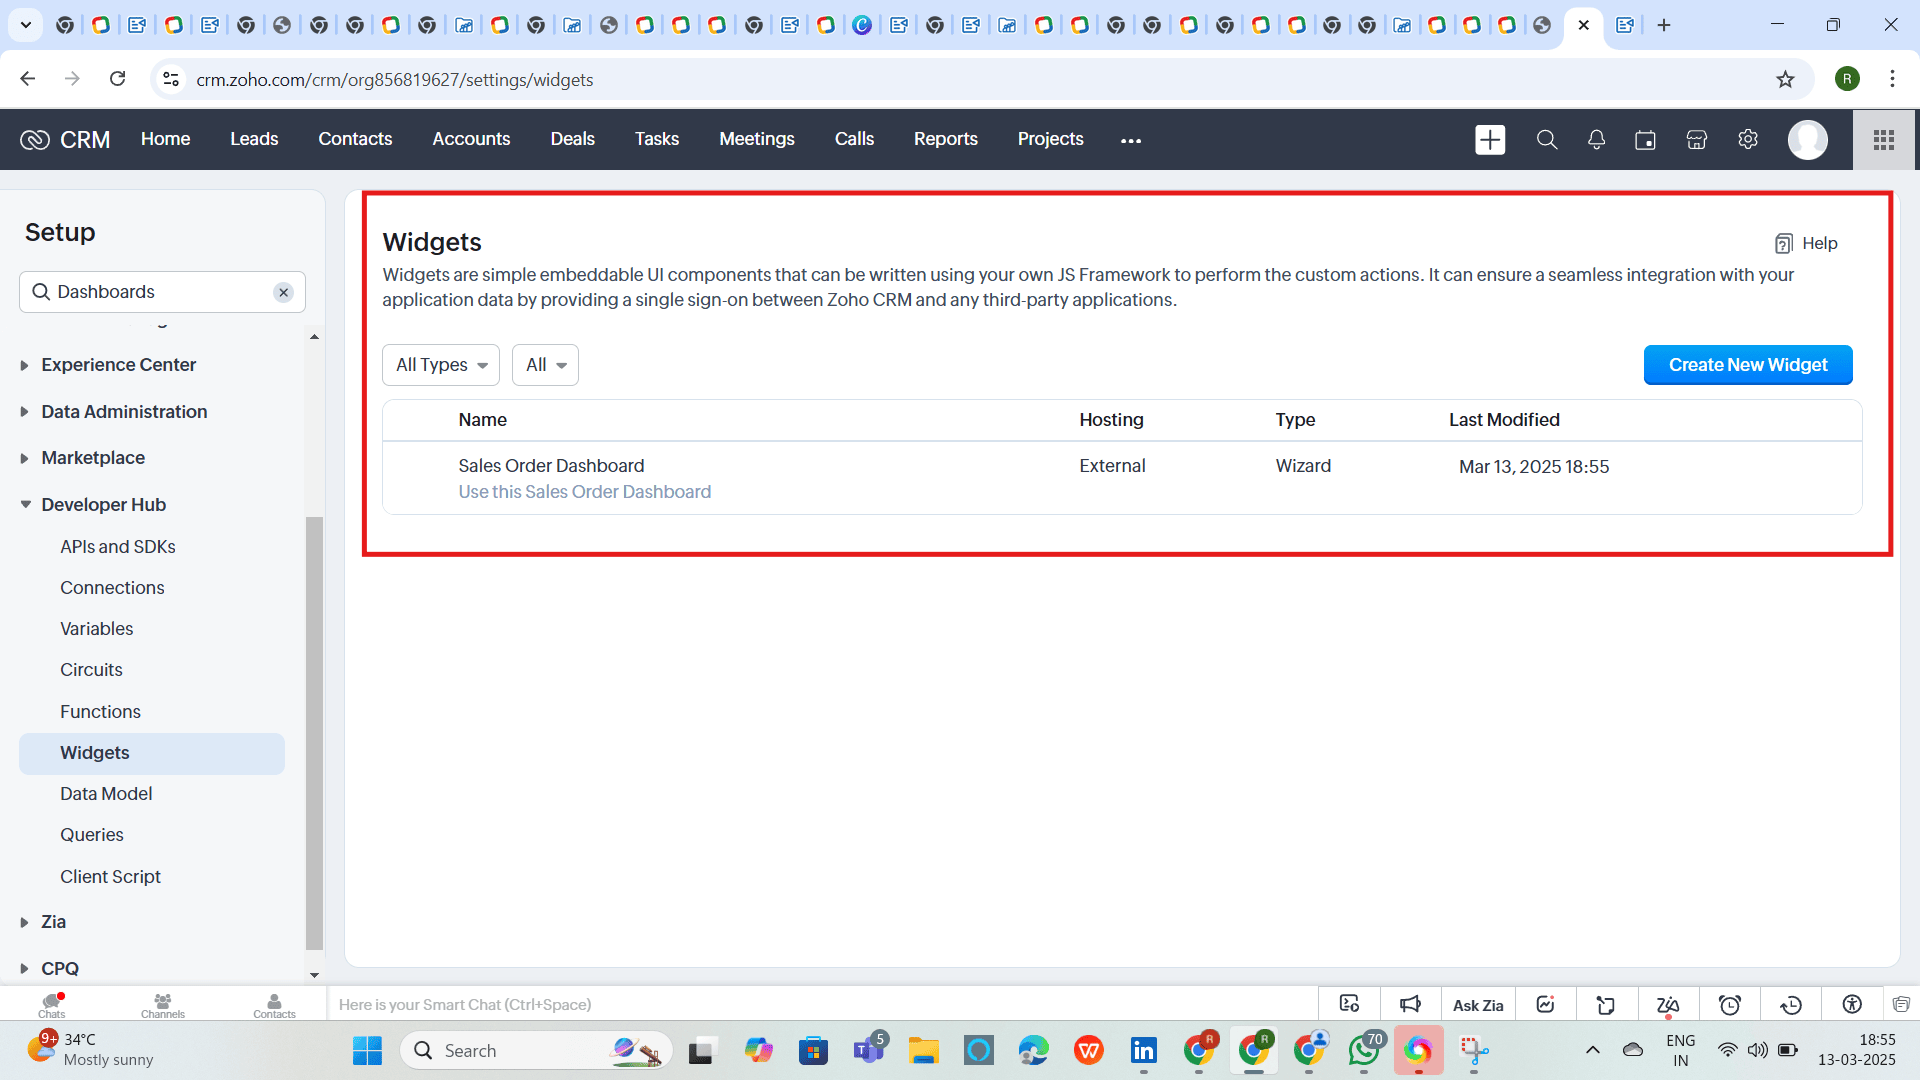Screen dimensions: 1920x1080
Task: Go to the Contacts module
Action: [355, 139]
